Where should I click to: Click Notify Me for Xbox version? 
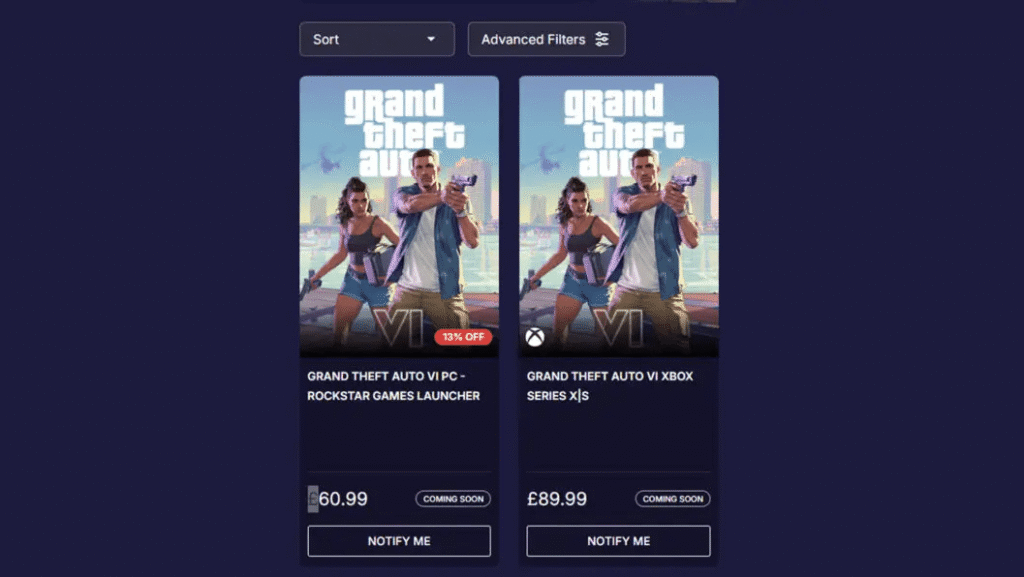(x=618, y=541)
